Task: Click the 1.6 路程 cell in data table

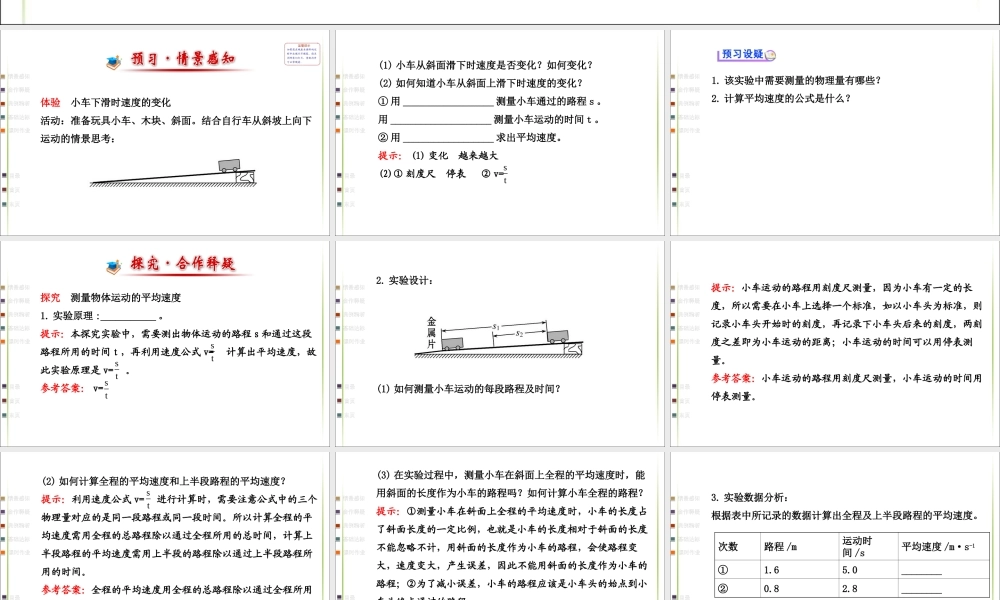Action: (x=772, y=570)
